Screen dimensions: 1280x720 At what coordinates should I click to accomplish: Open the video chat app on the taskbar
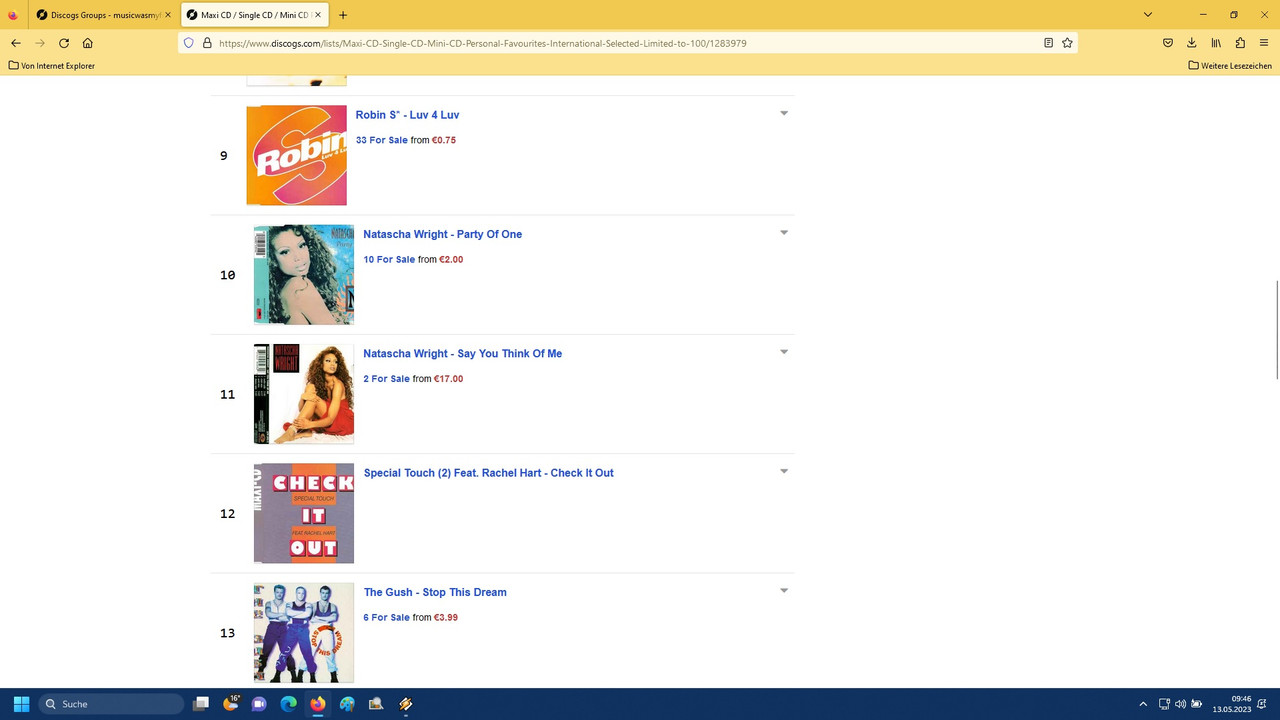tap(259, 704)
